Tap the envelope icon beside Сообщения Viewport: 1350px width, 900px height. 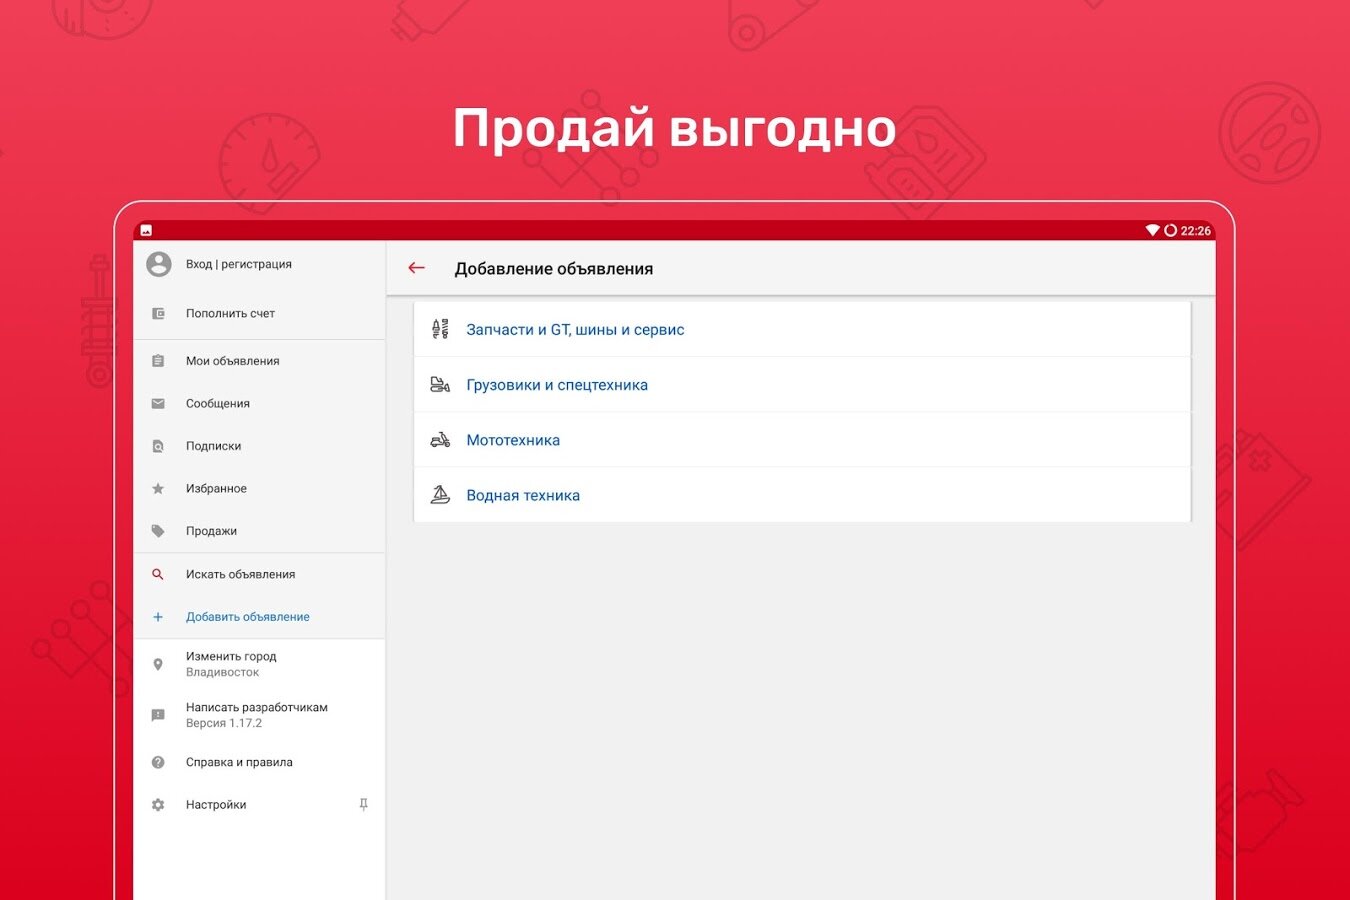[x=158, y=404]
